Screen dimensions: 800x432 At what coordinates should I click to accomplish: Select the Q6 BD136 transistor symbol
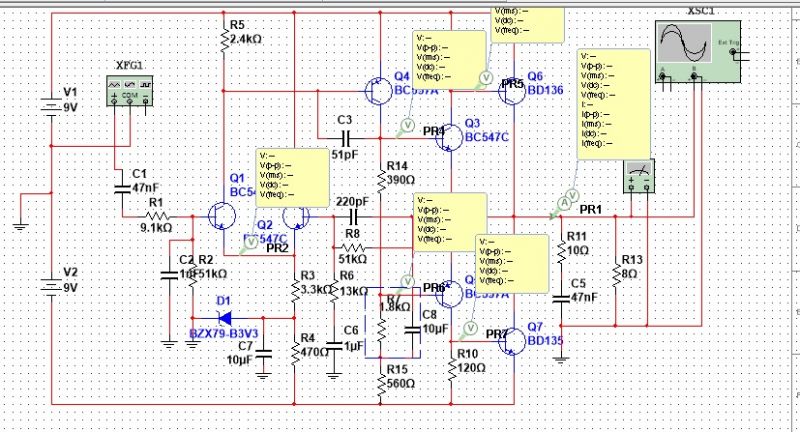[510, 89]
